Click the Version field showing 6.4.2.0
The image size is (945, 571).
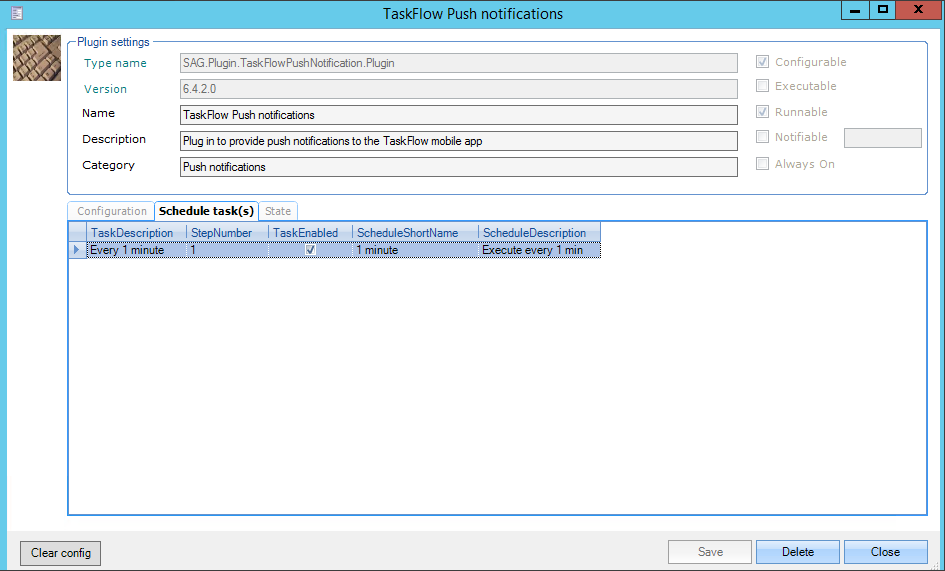coord(459,89)
